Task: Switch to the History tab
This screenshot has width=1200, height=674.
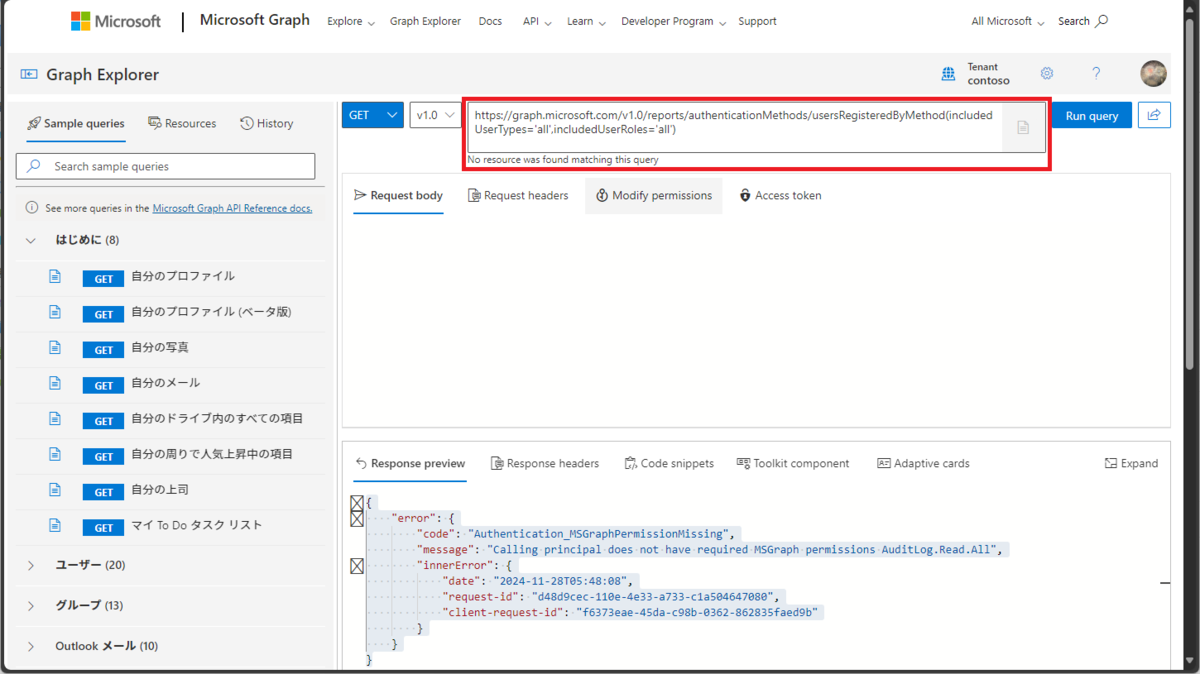Action: (x=267, y=124)
